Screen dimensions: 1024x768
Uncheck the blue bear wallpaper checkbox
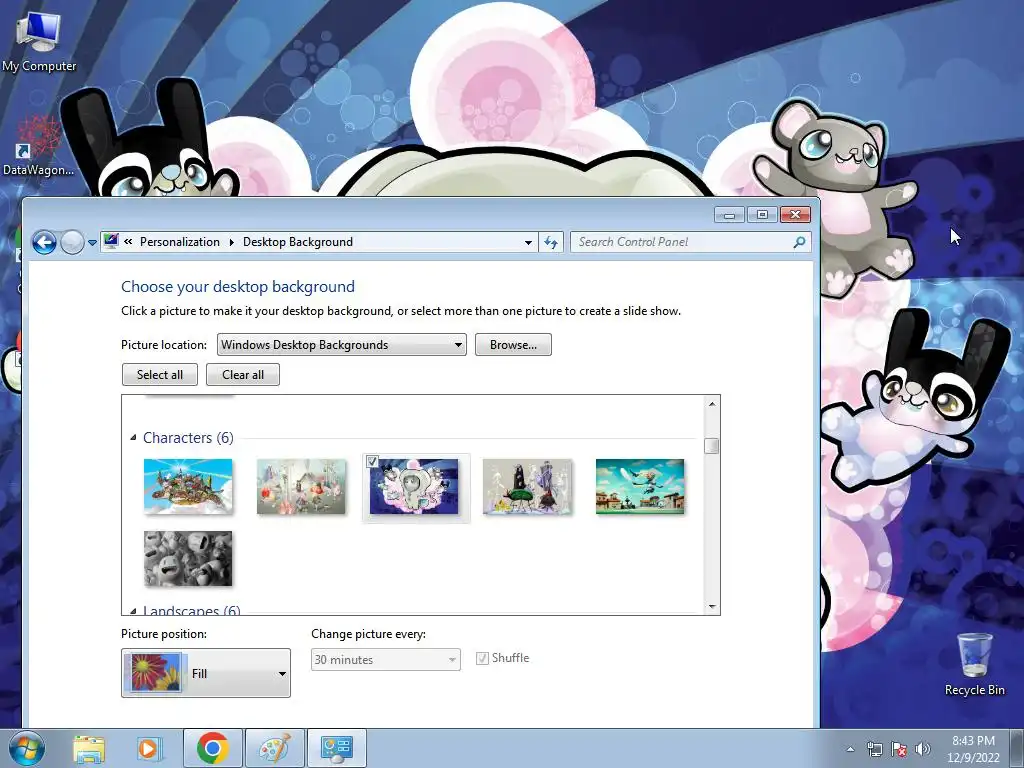point(372,462)
